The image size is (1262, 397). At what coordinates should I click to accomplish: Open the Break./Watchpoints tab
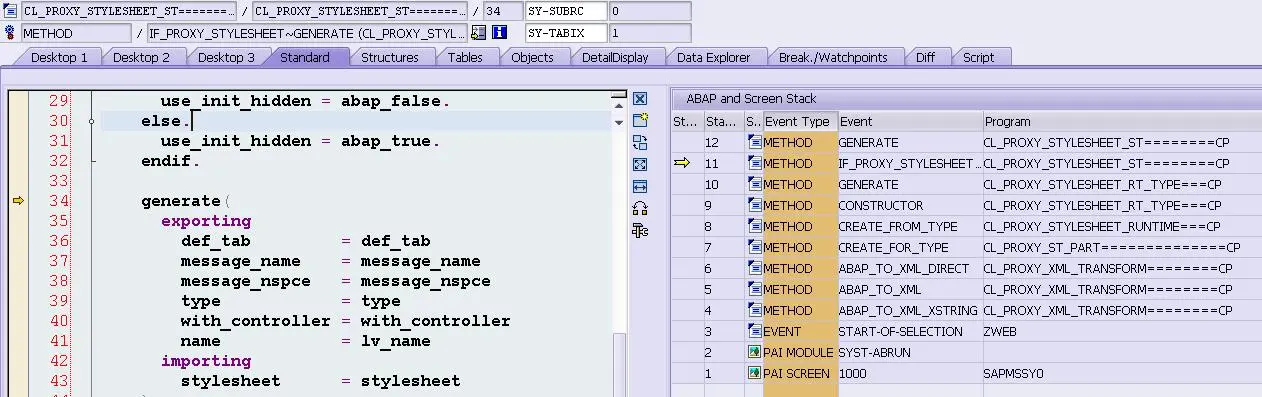click(833, 57)
